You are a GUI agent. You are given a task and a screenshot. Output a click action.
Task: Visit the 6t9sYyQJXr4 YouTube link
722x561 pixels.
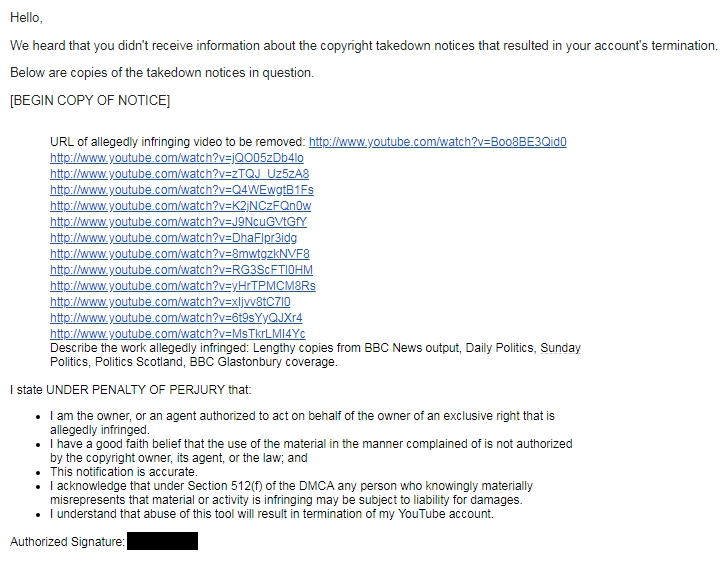tap(176, 318)
